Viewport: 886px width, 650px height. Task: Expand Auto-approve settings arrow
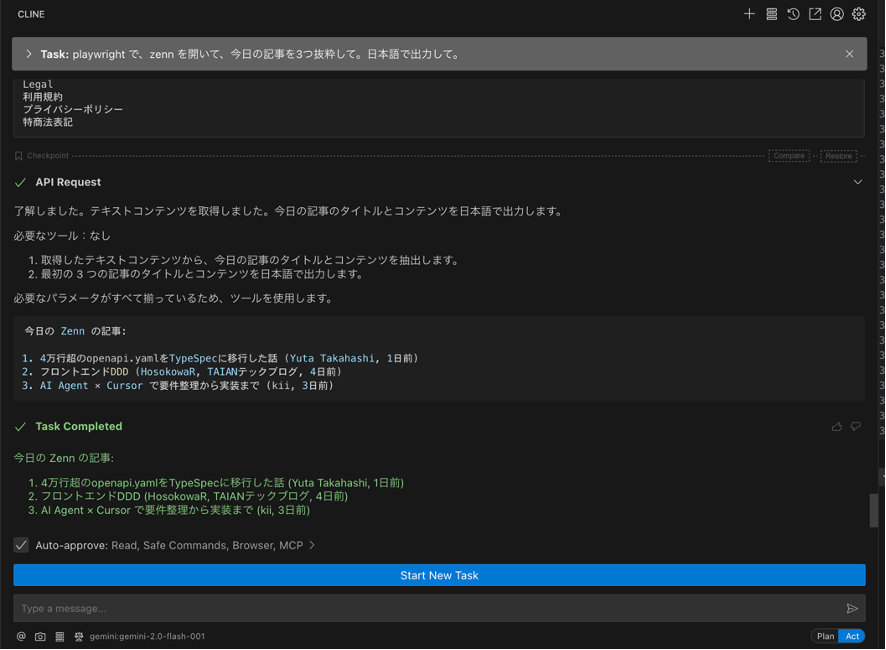tap(312, 545)
